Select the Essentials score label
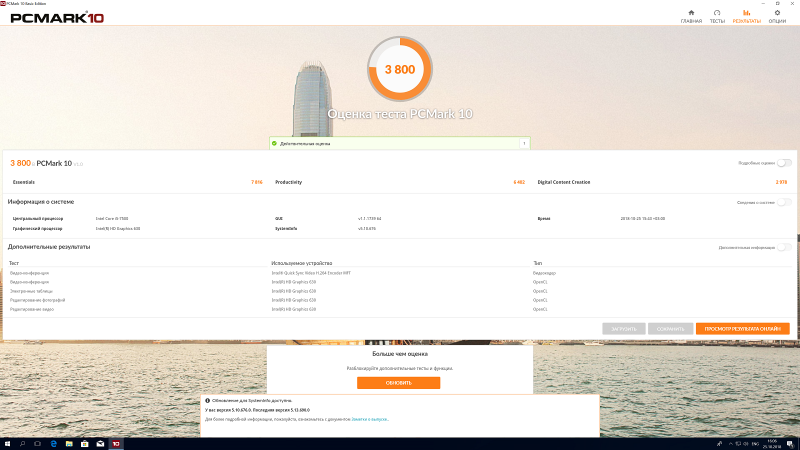Image resolution: width=800 pixels, height=450 pixels. click(24, 182)
